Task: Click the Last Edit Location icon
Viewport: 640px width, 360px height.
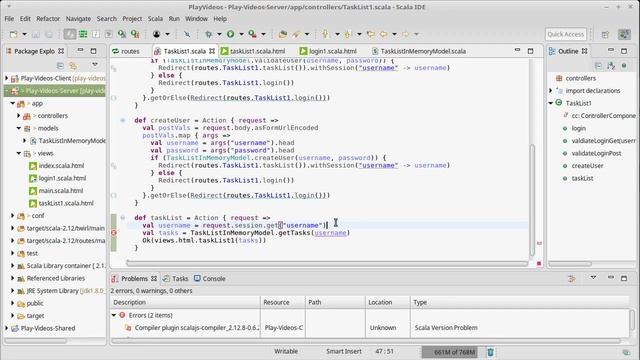Action: tap(371, 34)
